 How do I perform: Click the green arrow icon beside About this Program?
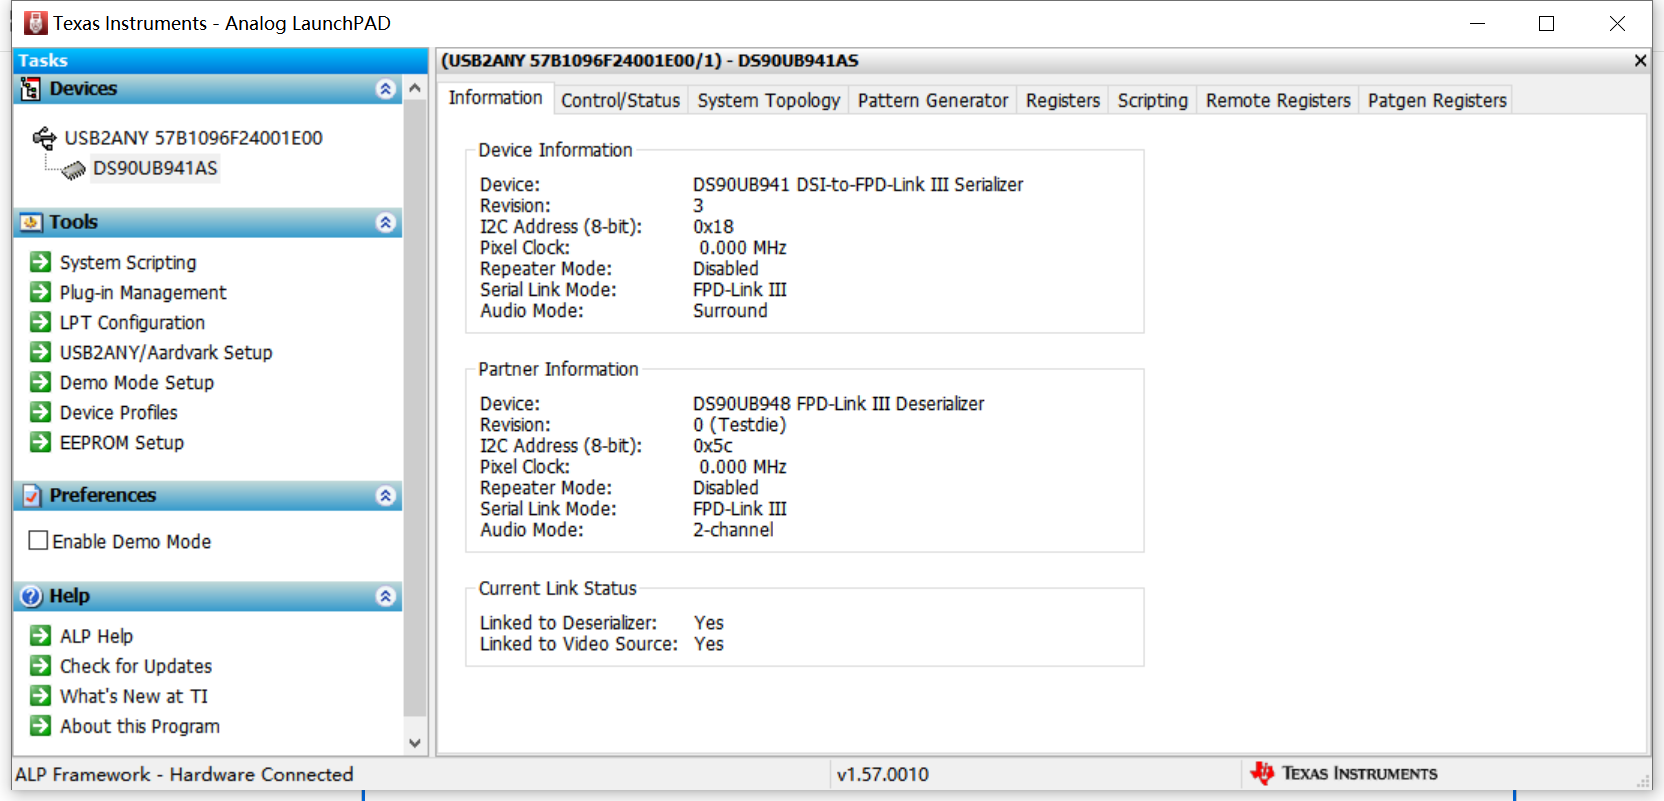tap(40, 726)
